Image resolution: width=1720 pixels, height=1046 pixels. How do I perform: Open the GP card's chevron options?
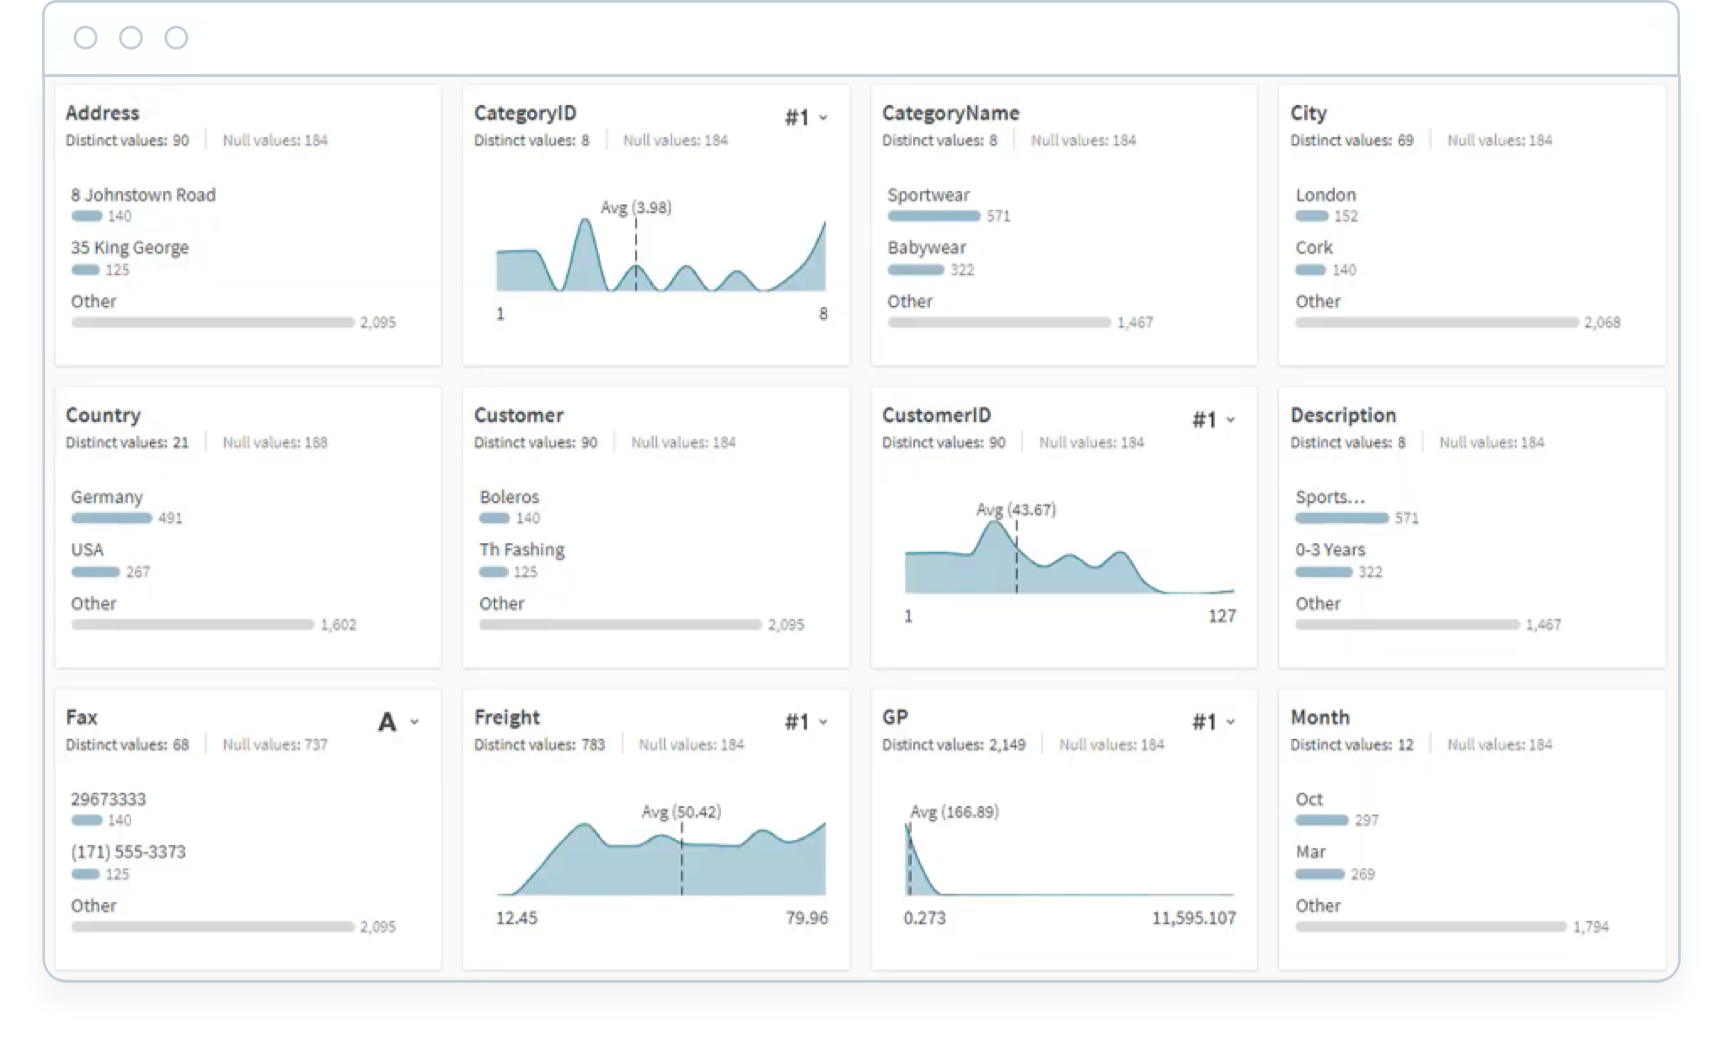[1230, 721]
